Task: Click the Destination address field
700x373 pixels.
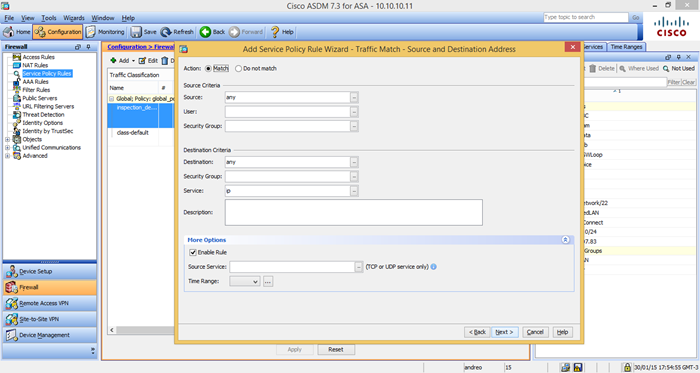Action: pyautogui.click(x=287, y=162)
